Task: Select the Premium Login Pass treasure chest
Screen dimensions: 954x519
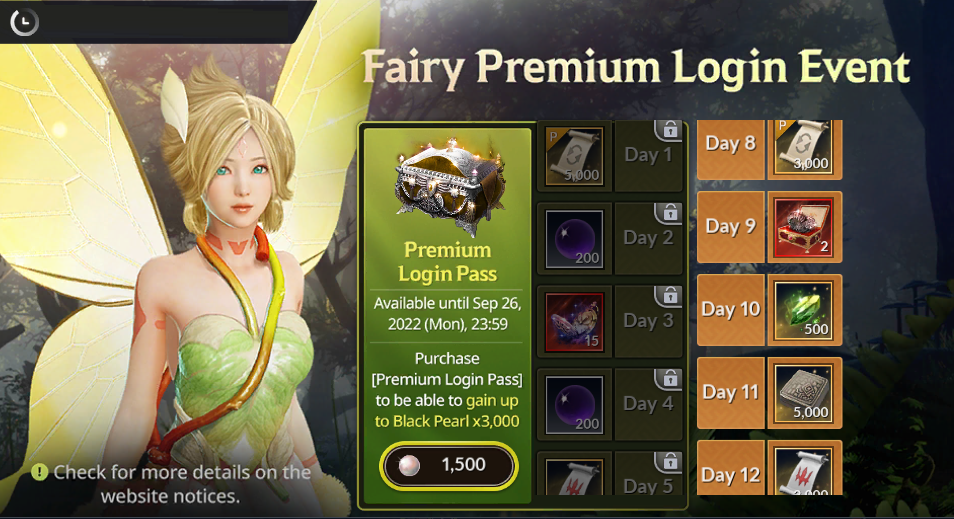Action: (x=448, y=186)
